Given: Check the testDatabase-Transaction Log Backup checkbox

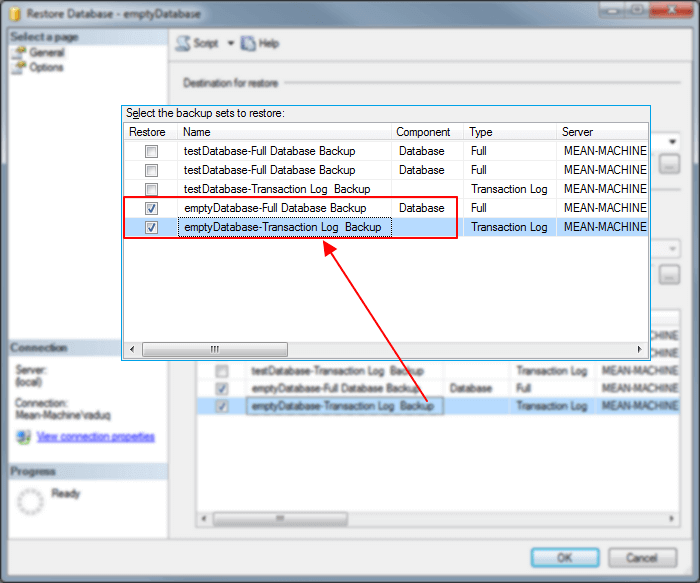Looking at the screenshot, I should coord(151,189).
